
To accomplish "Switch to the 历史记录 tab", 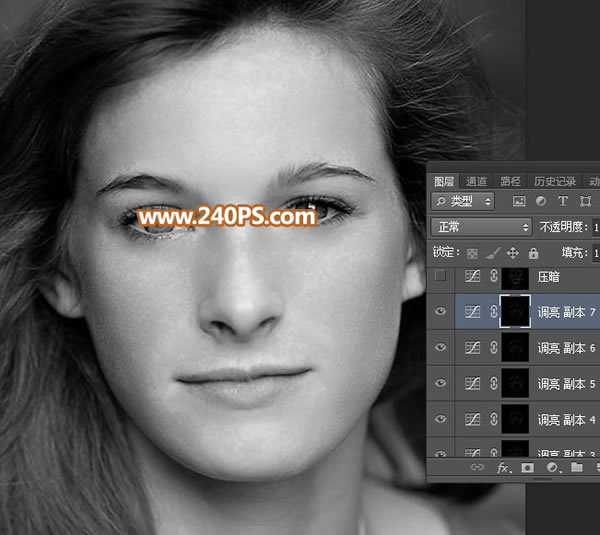I will 555,181.
